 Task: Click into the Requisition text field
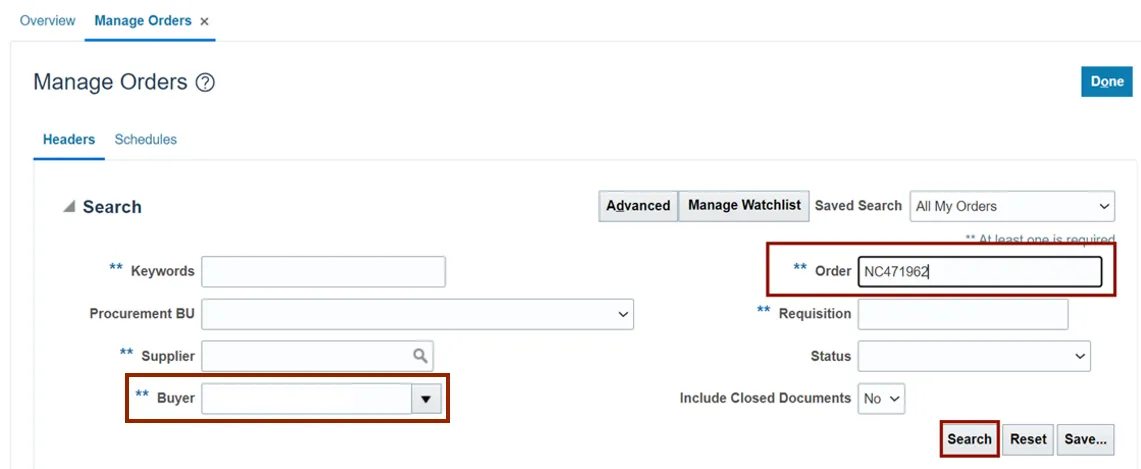[962, 314]
